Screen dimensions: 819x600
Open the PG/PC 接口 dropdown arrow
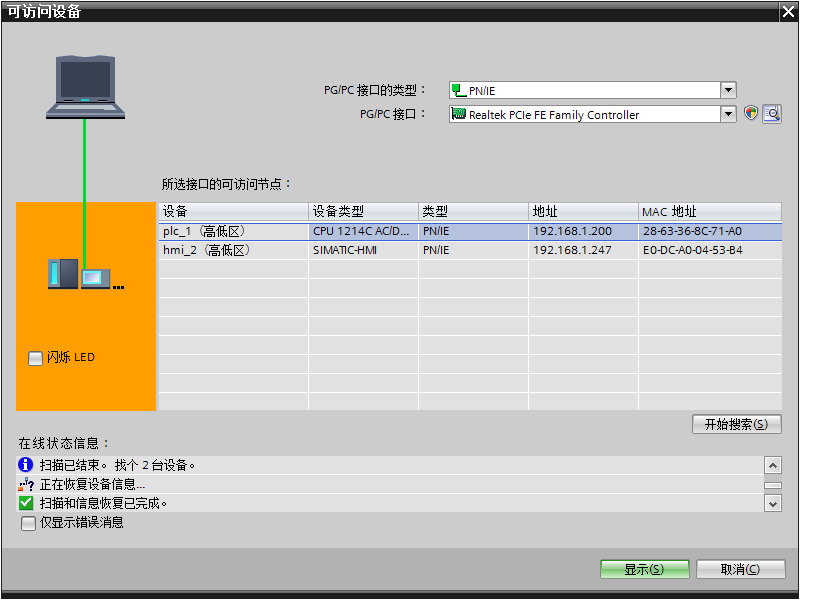728,113
